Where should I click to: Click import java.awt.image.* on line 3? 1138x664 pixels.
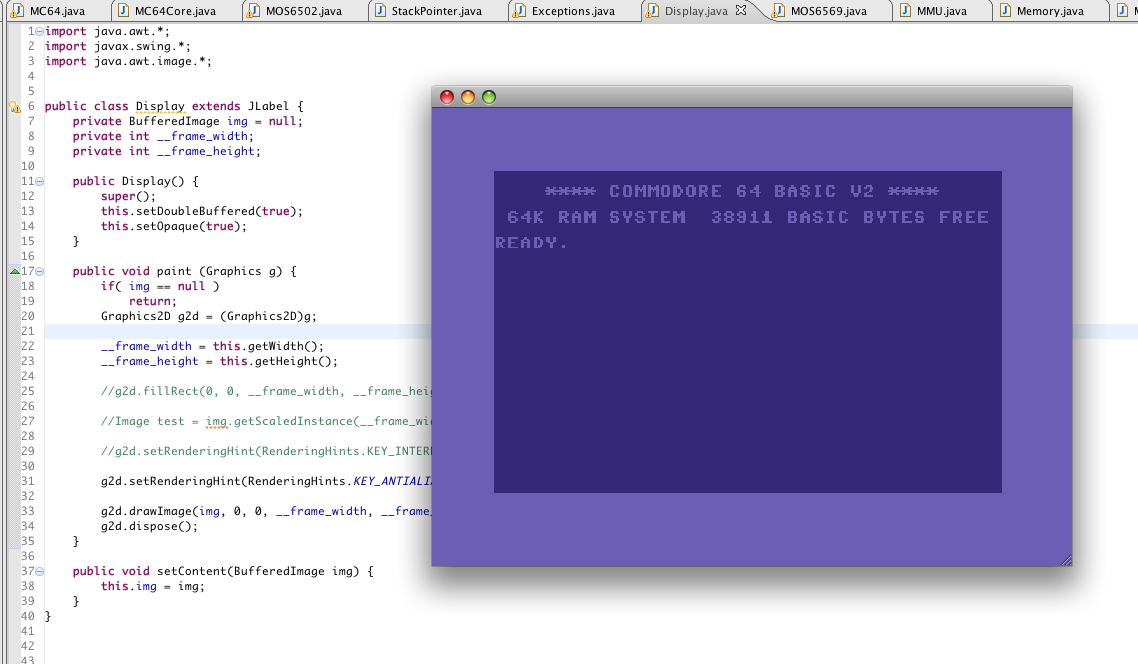tap(128, 61)
